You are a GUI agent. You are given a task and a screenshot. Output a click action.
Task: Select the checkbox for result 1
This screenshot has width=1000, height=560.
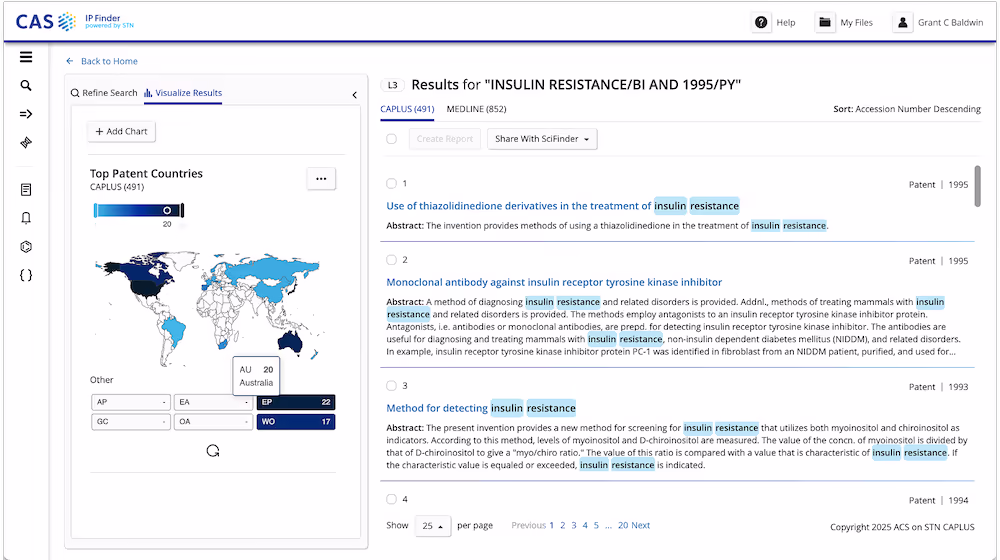pyautogui.click(x=392, y=184)
